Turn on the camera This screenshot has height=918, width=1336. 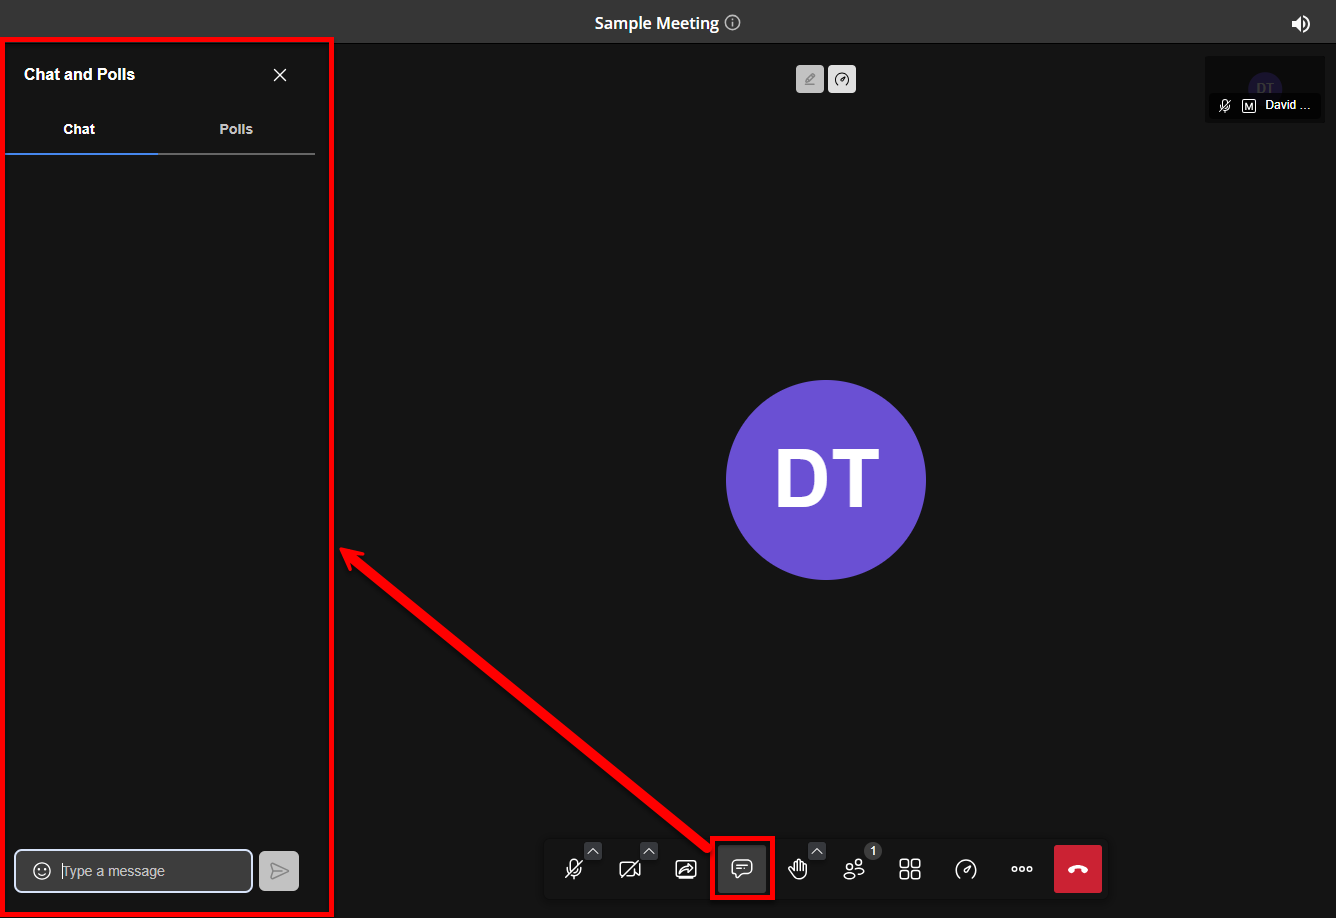click(630, 869)
